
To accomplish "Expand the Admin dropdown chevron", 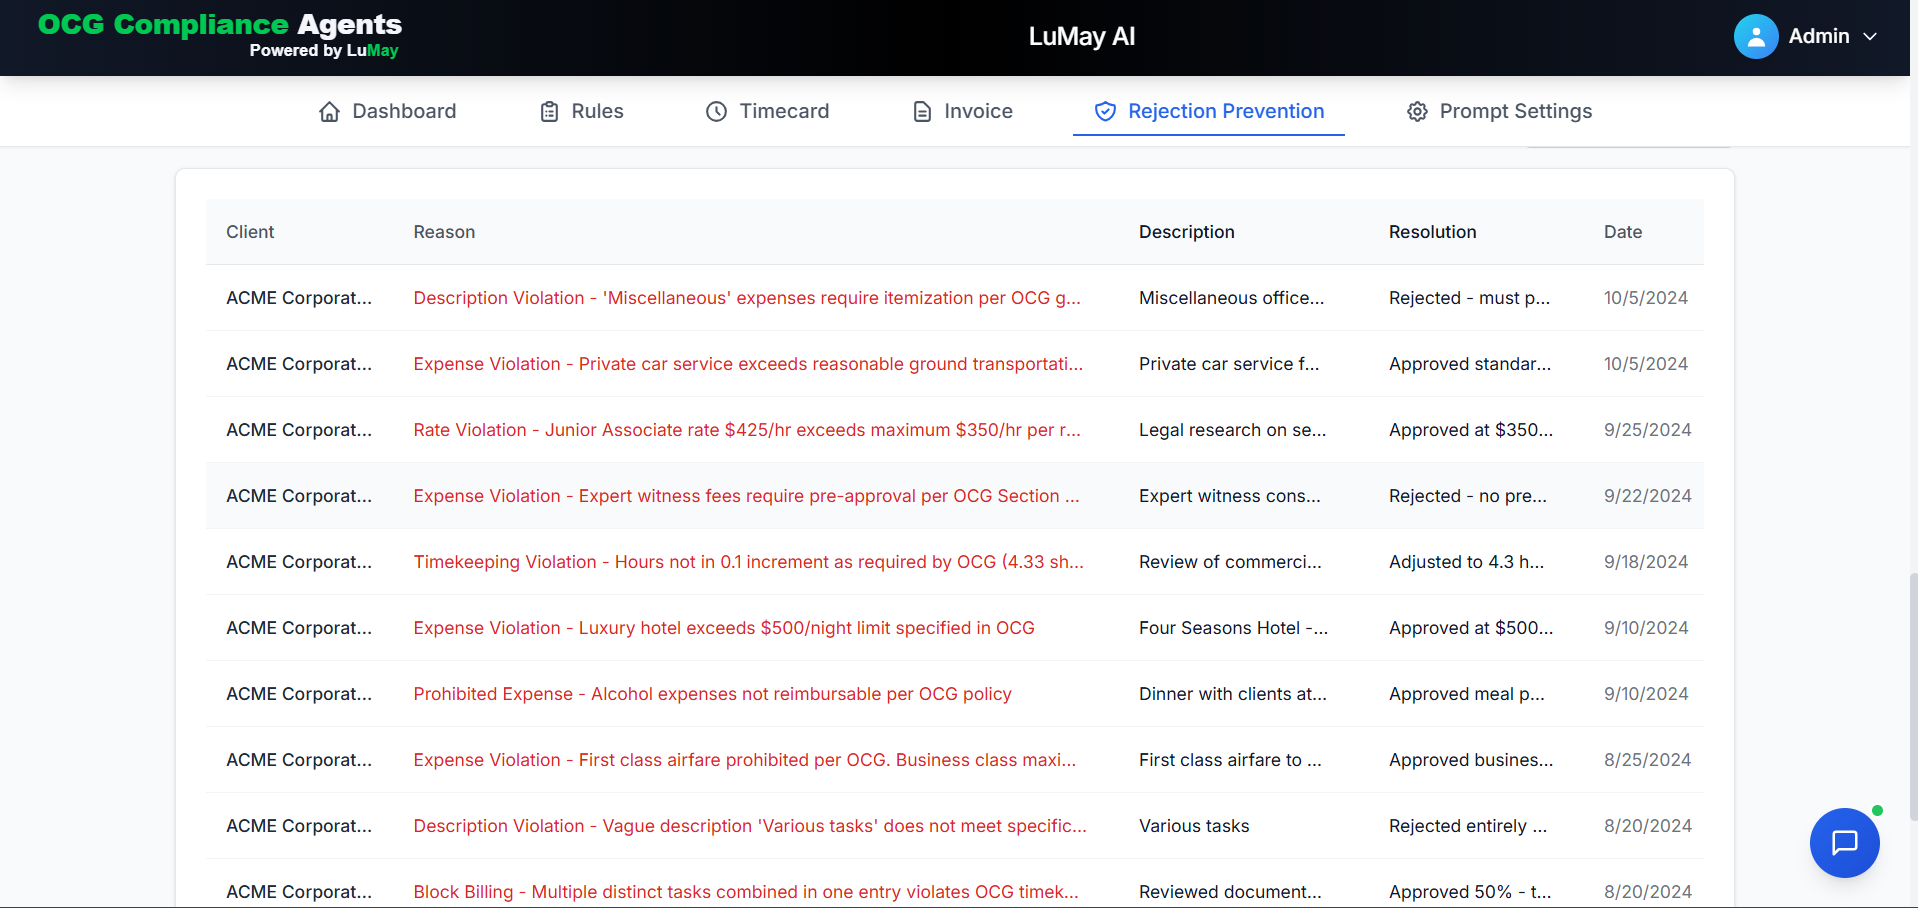I will coord(1870,37).
